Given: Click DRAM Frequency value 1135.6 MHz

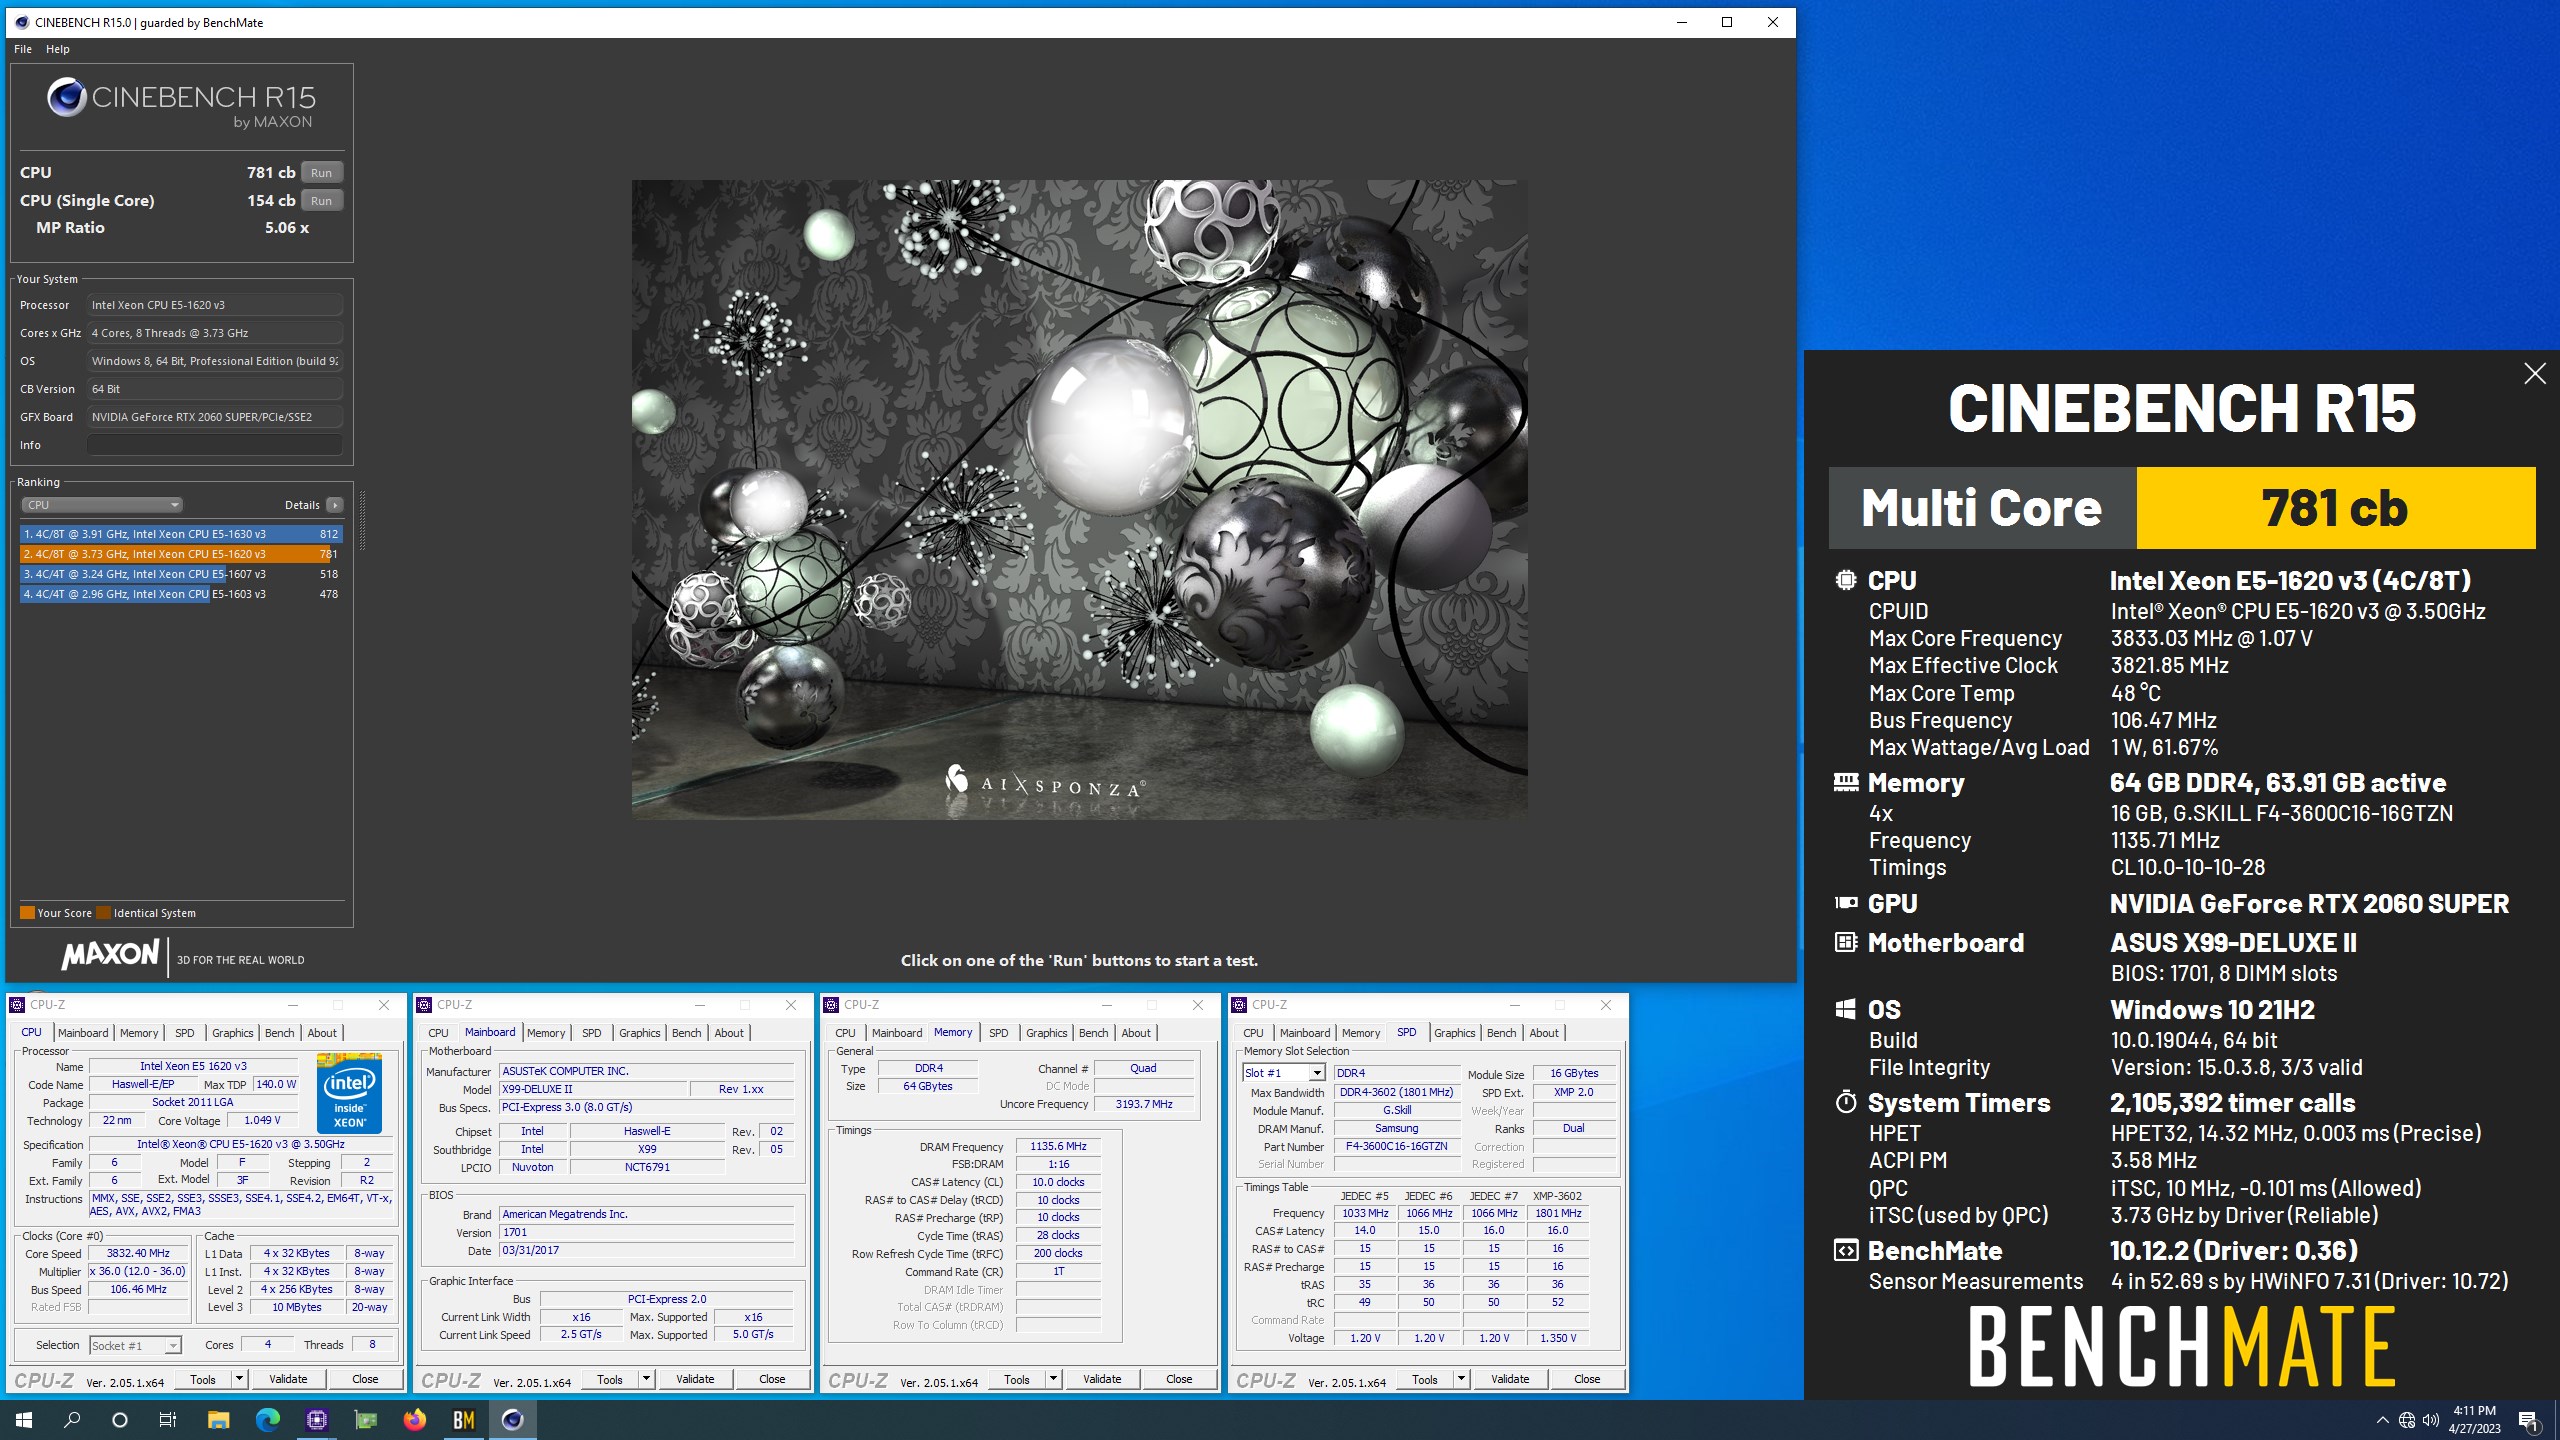Looking at the screenshot, I should point(1058,1147).
